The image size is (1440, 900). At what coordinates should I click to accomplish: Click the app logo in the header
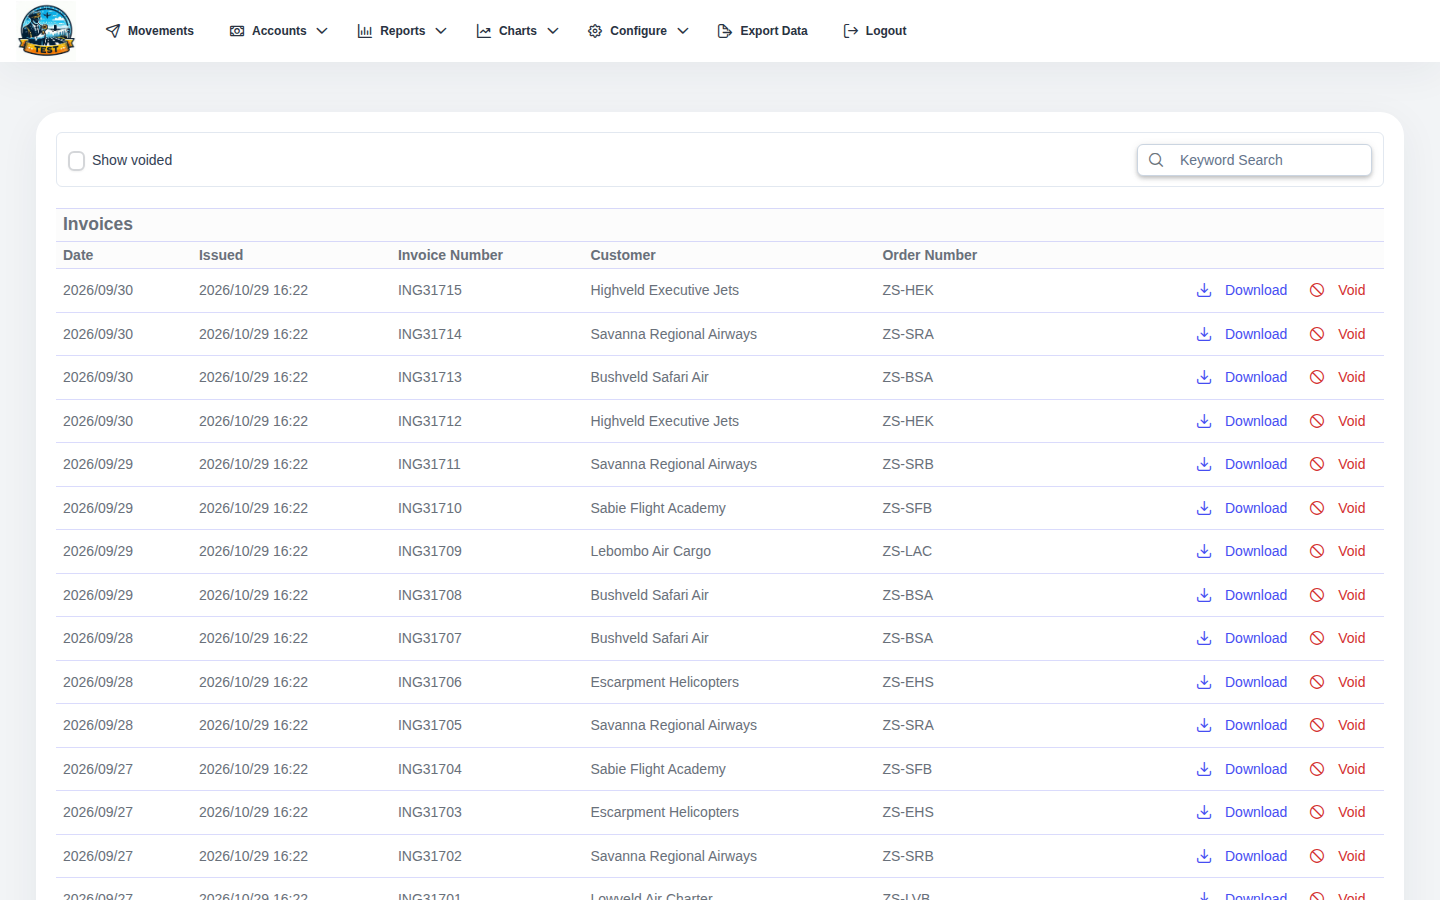(46, 30)
